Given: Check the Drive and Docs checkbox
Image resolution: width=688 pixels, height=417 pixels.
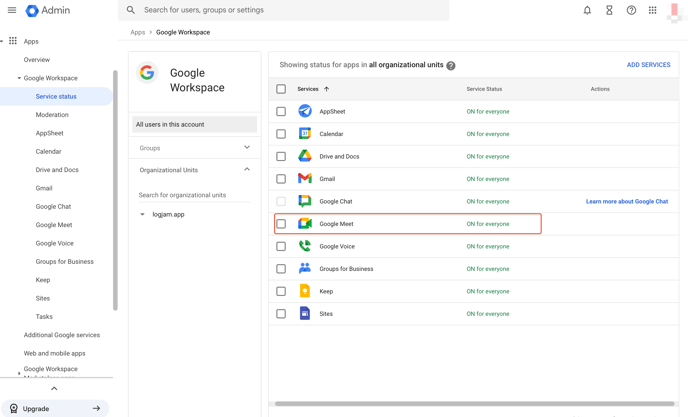Looking at the screenshot, I should tap(281, 156).
